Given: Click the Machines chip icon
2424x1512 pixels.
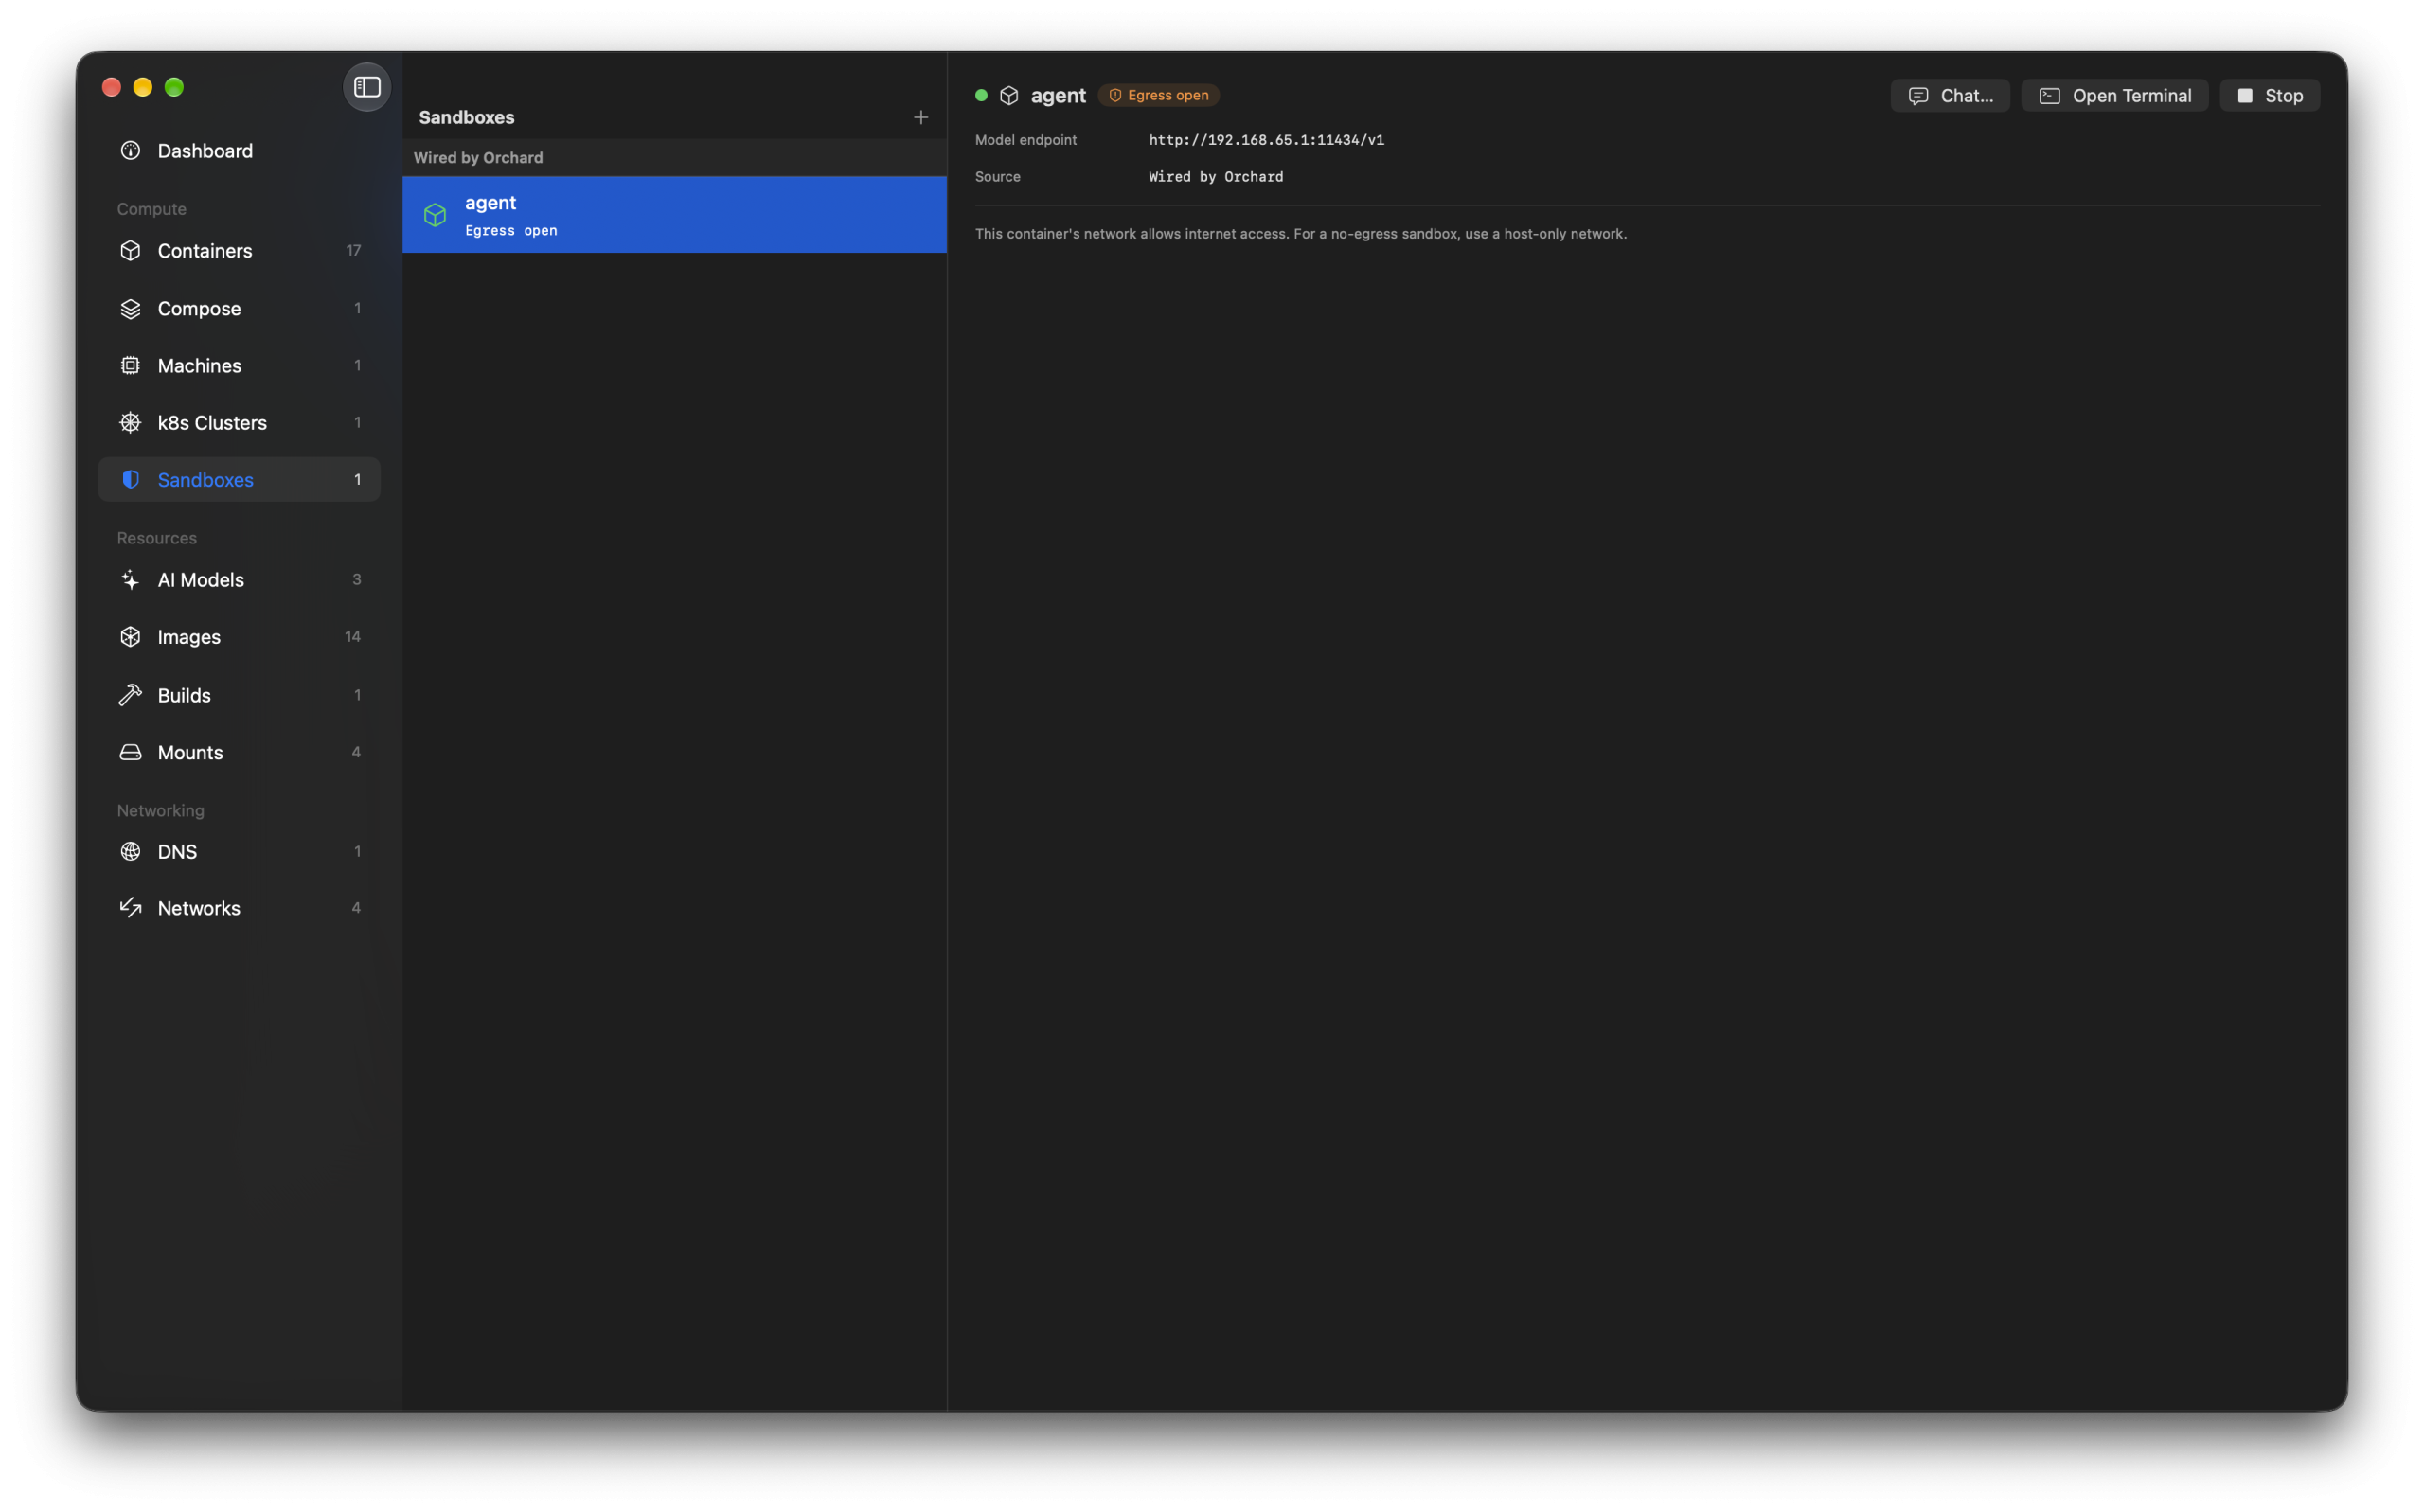Looking at the screenshot, I should pos(130,366).
